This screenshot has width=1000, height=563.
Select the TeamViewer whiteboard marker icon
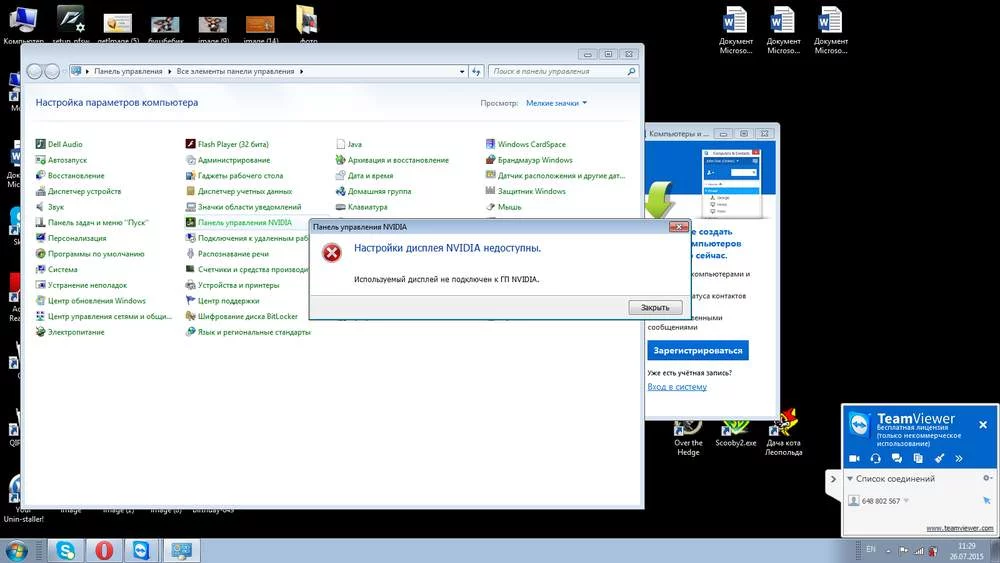pos(939,458)
